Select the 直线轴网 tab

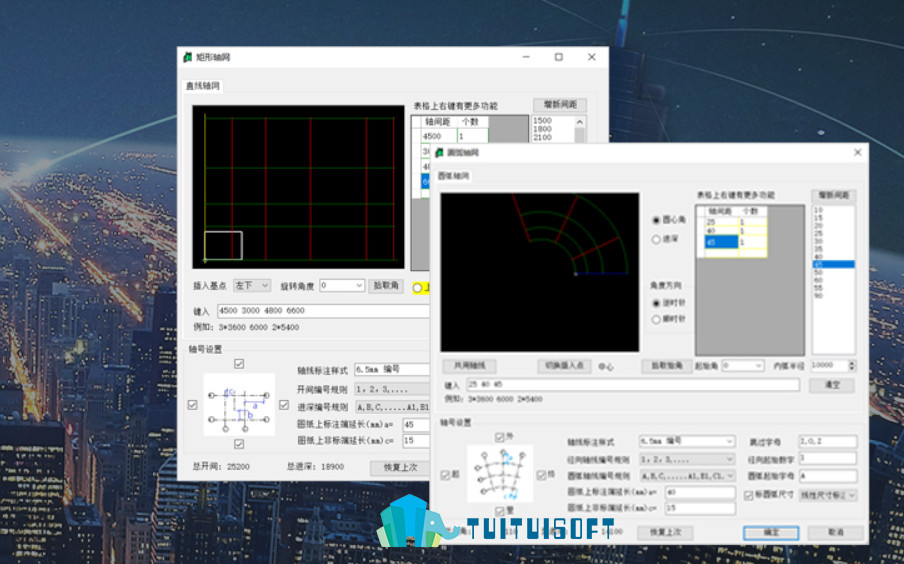coord(202,86)
